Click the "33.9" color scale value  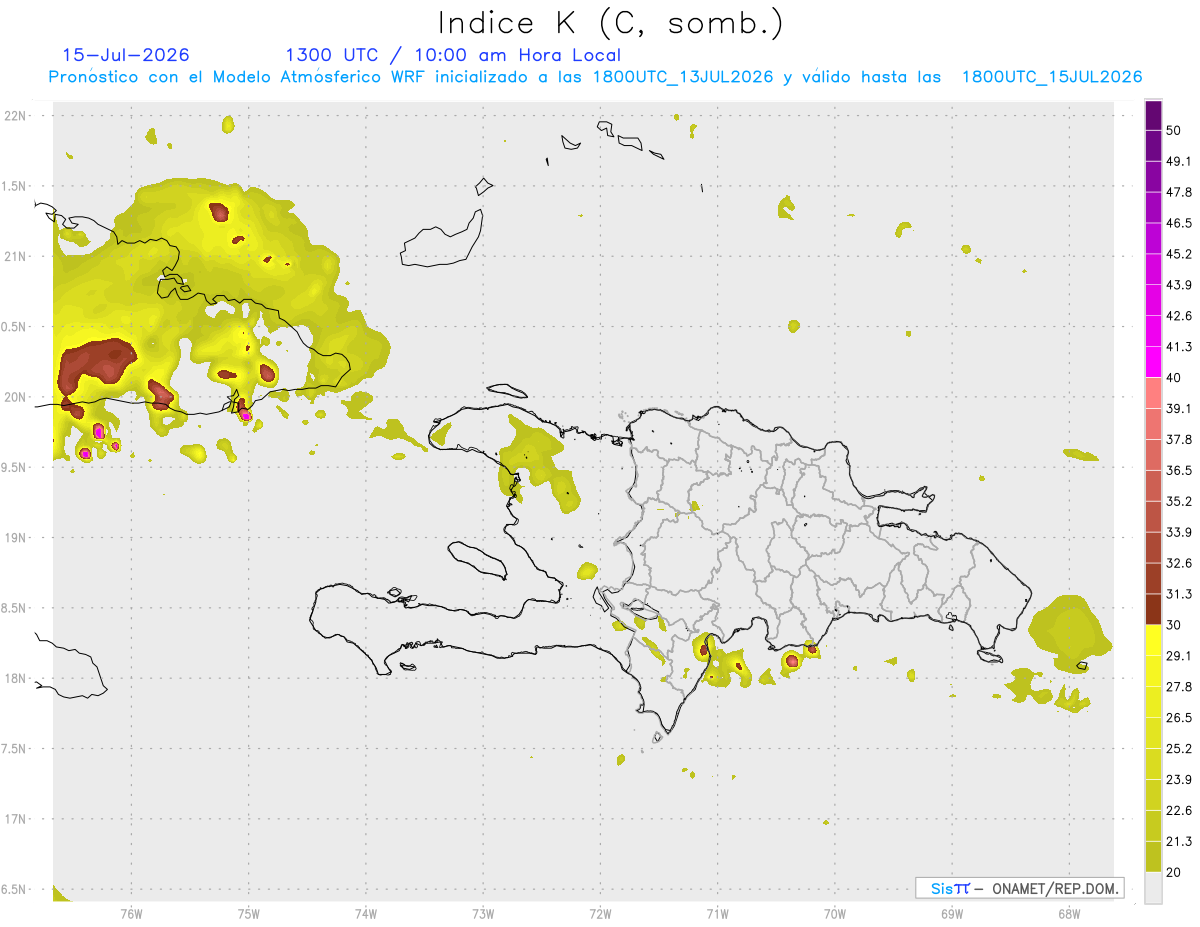(1179, 532)
